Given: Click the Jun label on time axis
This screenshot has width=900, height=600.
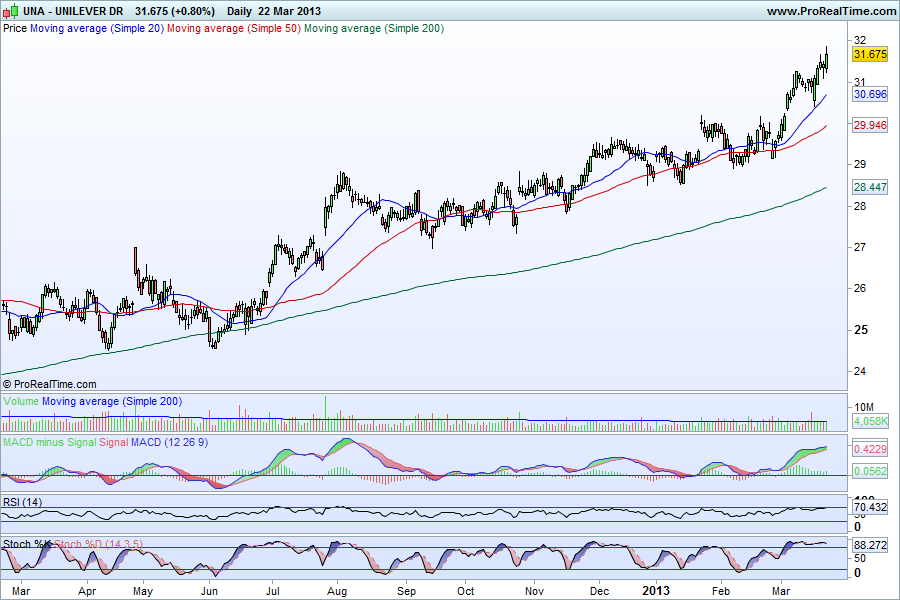Looking at the screenshot, I should coord(209,591).
